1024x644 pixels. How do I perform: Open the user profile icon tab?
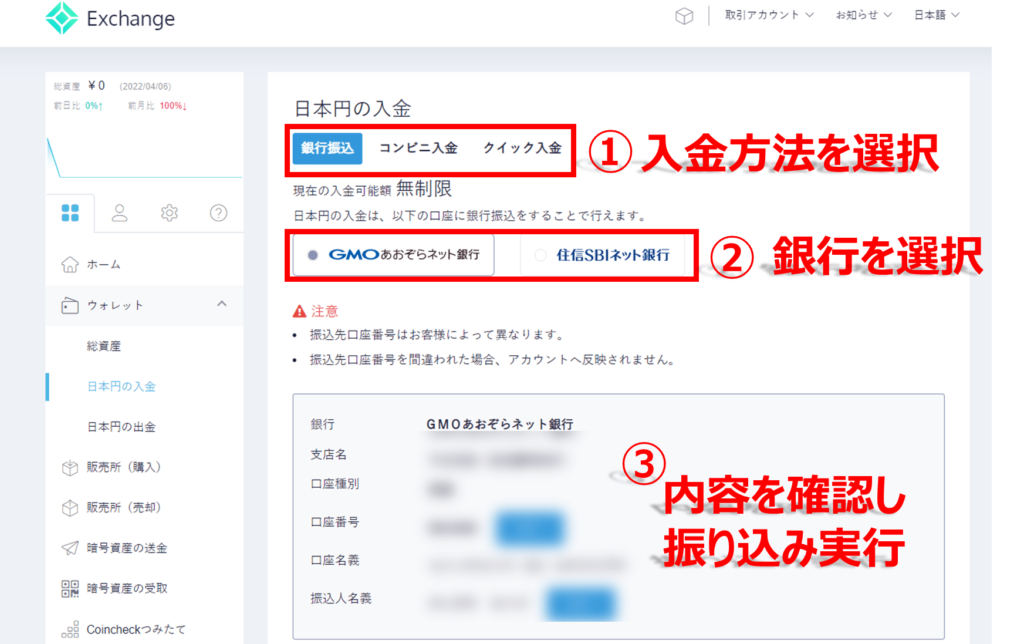120,213
